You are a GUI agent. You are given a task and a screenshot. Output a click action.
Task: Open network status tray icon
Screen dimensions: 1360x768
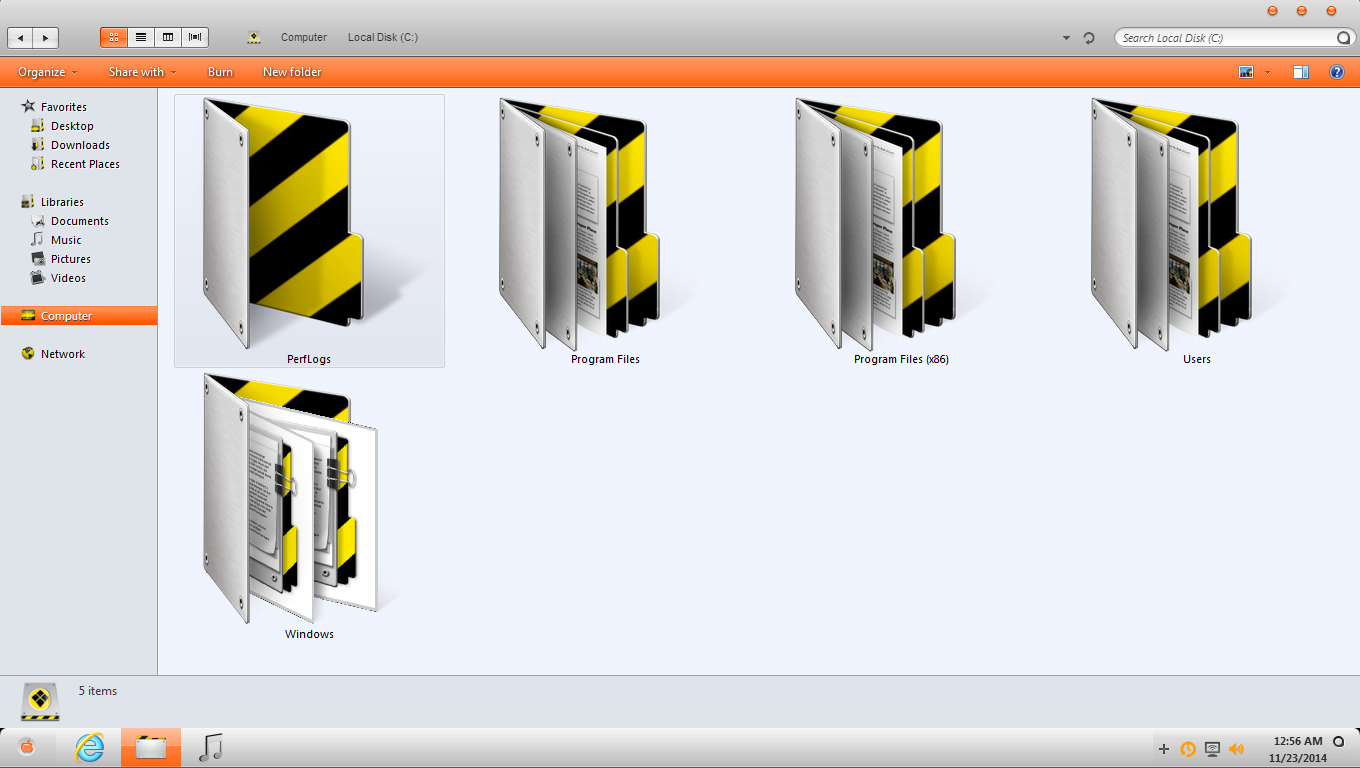click(1212, 749)
